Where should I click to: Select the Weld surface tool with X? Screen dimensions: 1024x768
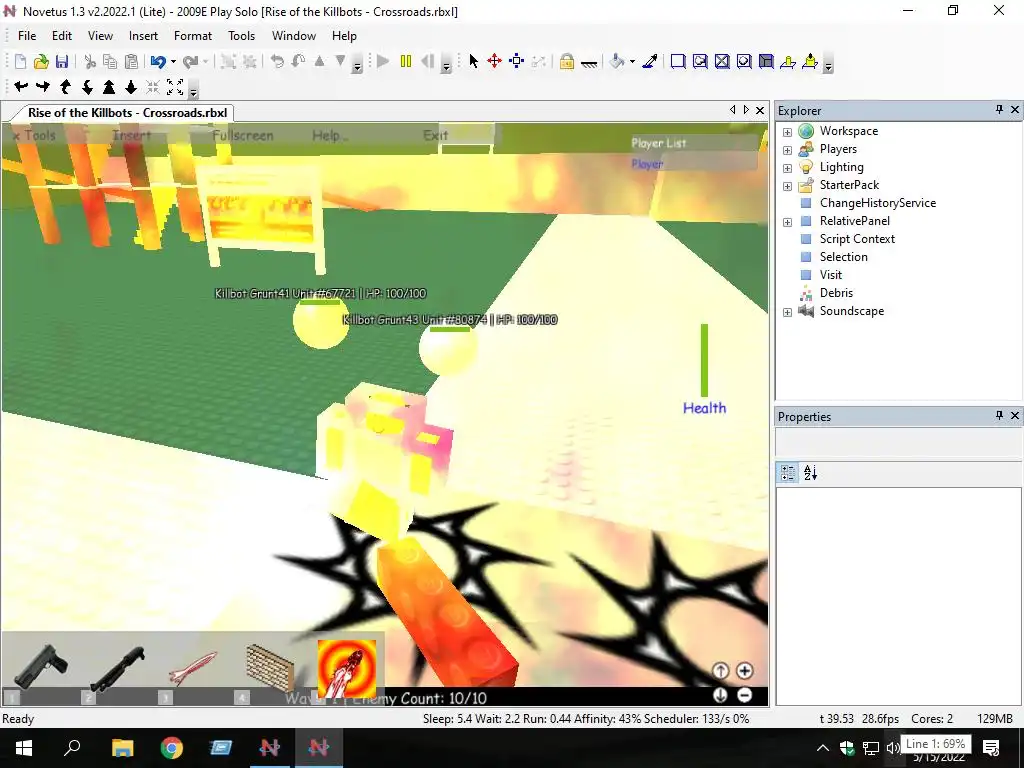click(x=722, y=61)
